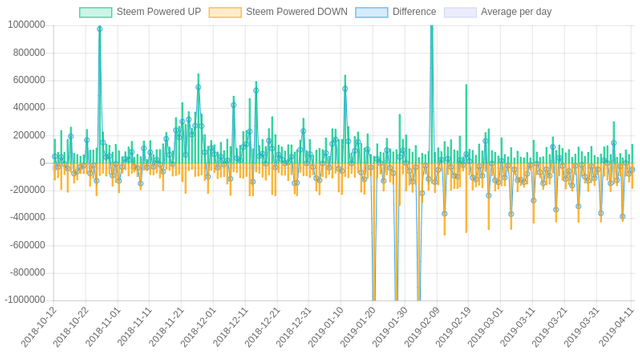Click the -1000000 y-axis value
Screen dimensions: 640x361
point(25,300)
